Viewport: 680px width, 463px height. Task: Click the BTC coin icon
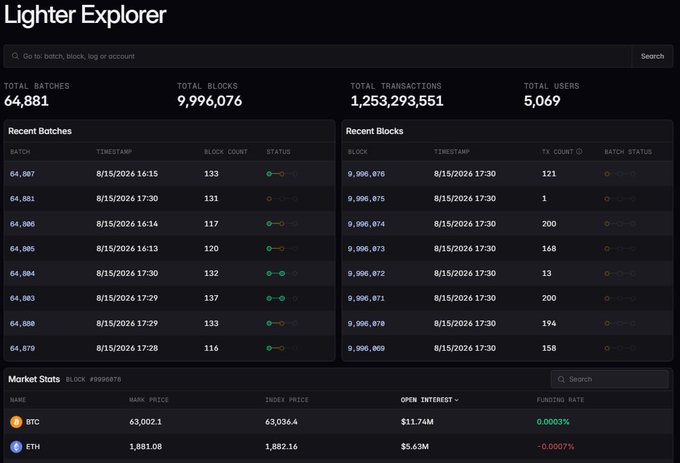click(x=16, y=422)
